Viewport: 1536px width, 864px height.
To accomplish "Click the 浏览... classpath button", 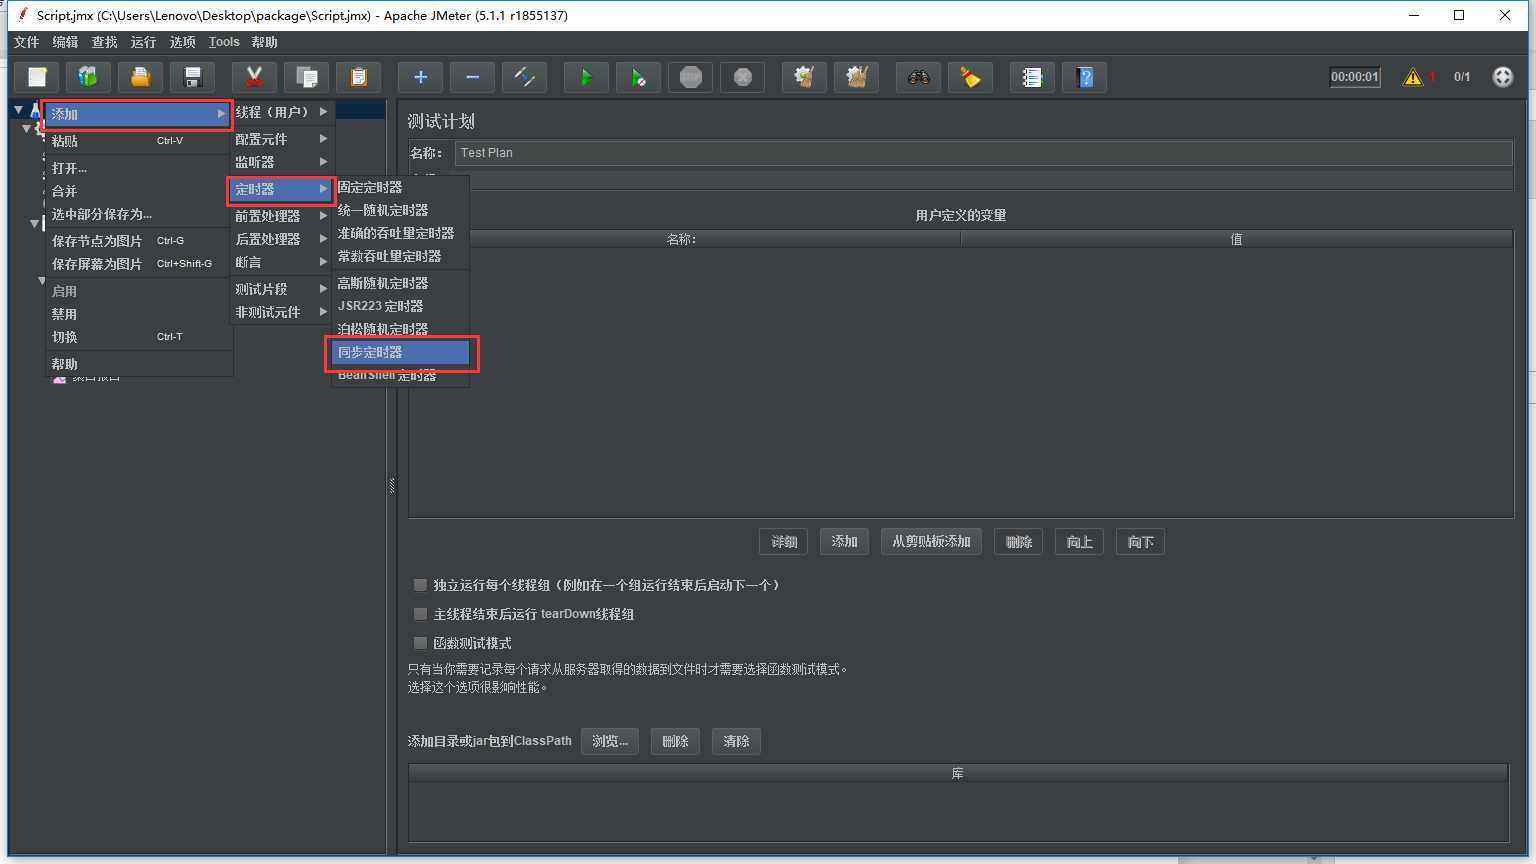I will pos(610,741).
